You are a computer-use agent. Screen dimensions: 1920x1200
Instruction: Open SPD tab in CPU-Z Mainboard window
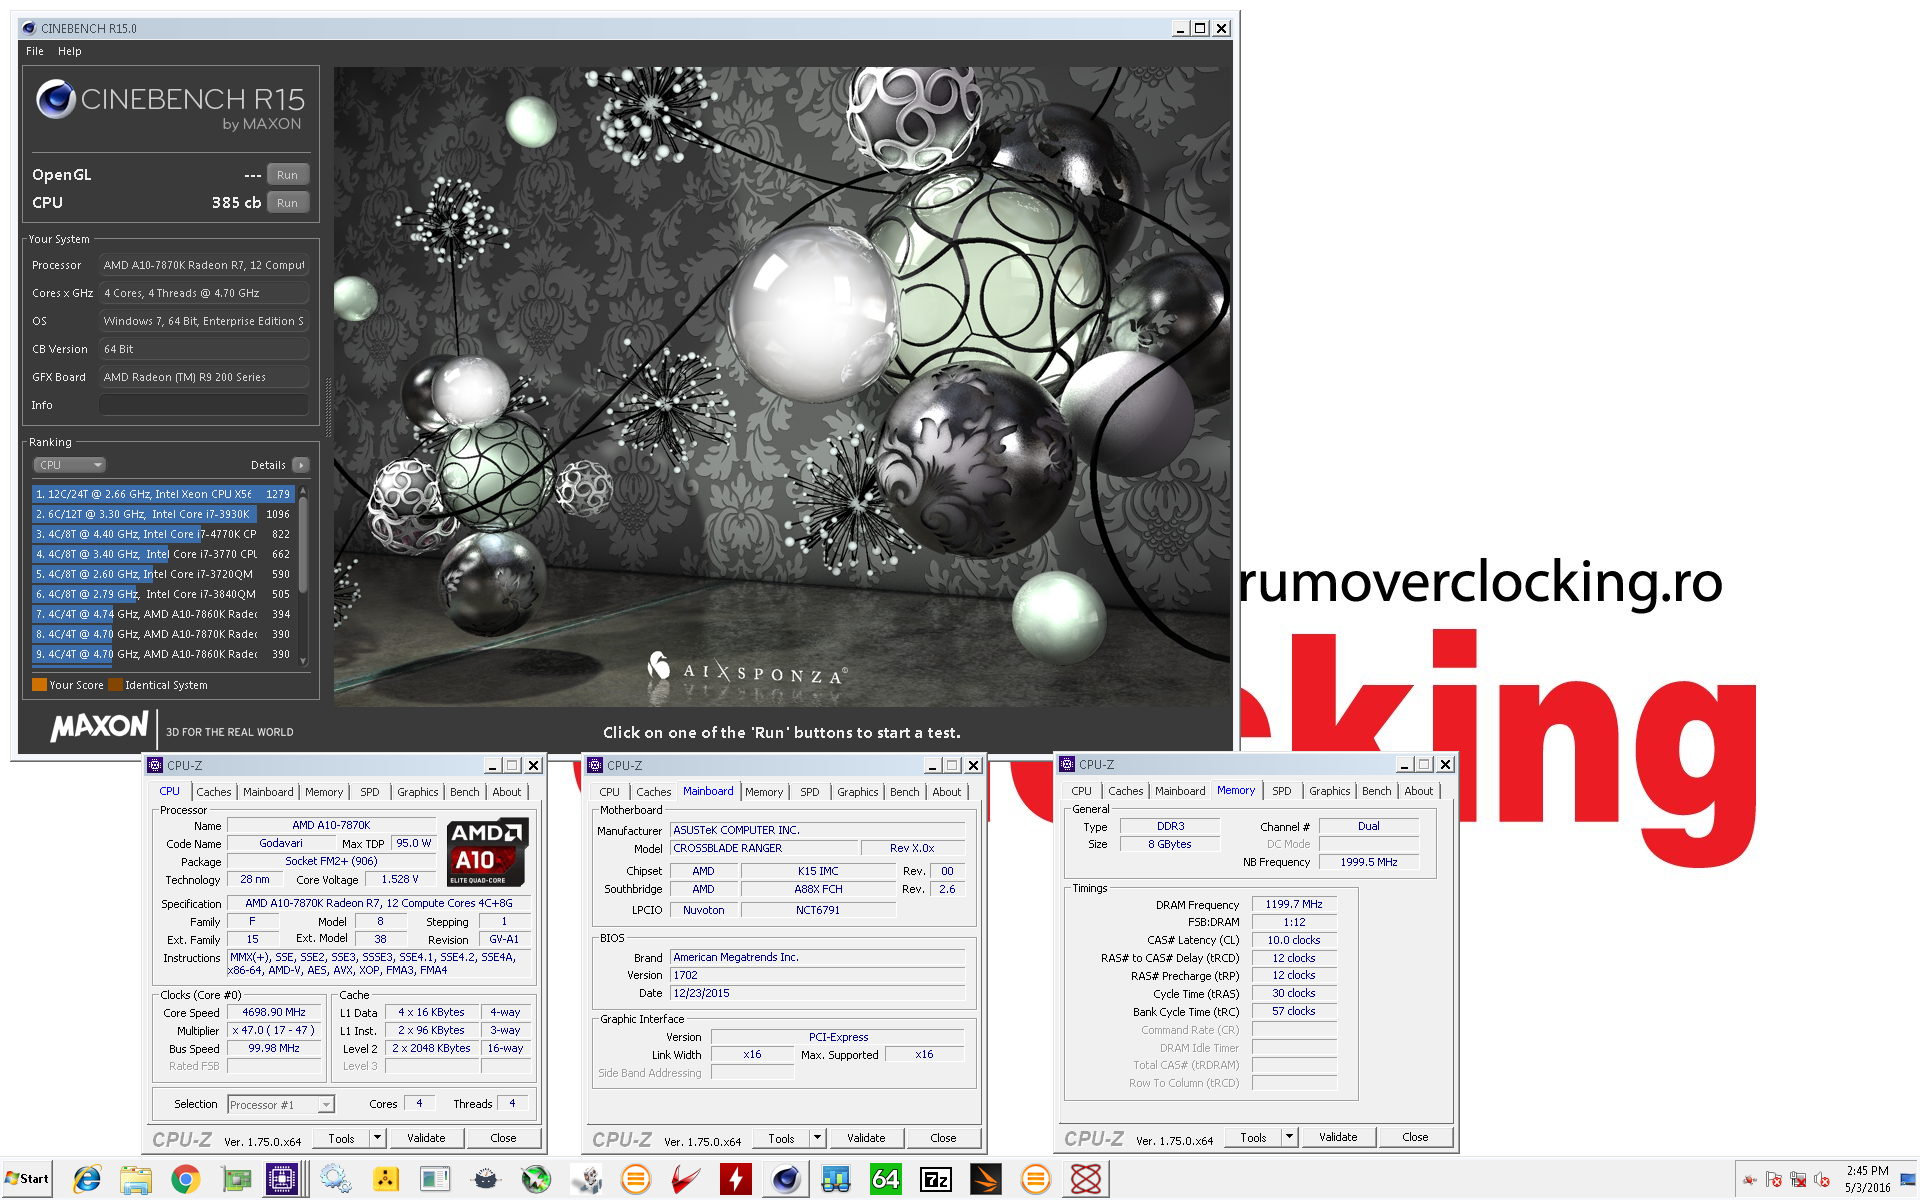810,792
